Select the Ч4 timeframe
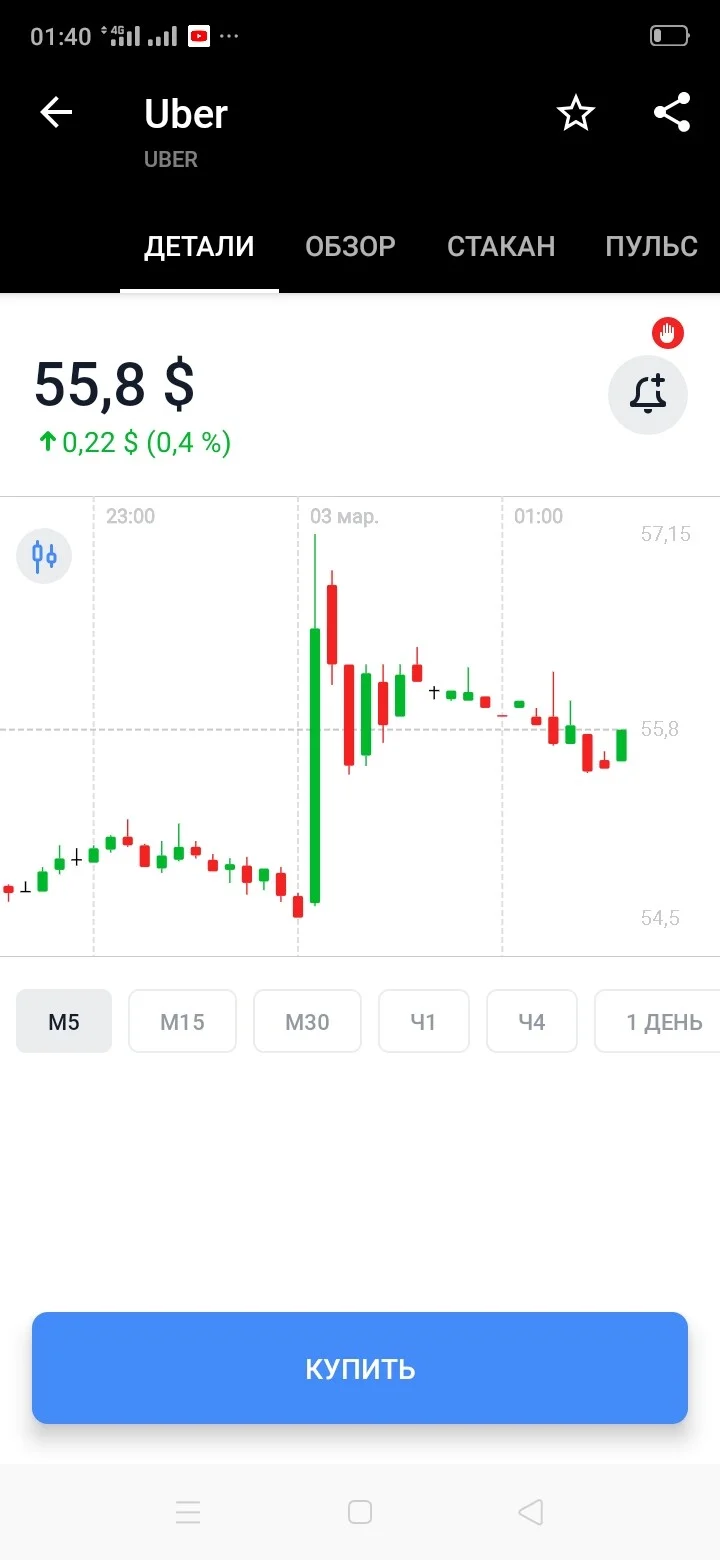 (x=532, y=1021)
